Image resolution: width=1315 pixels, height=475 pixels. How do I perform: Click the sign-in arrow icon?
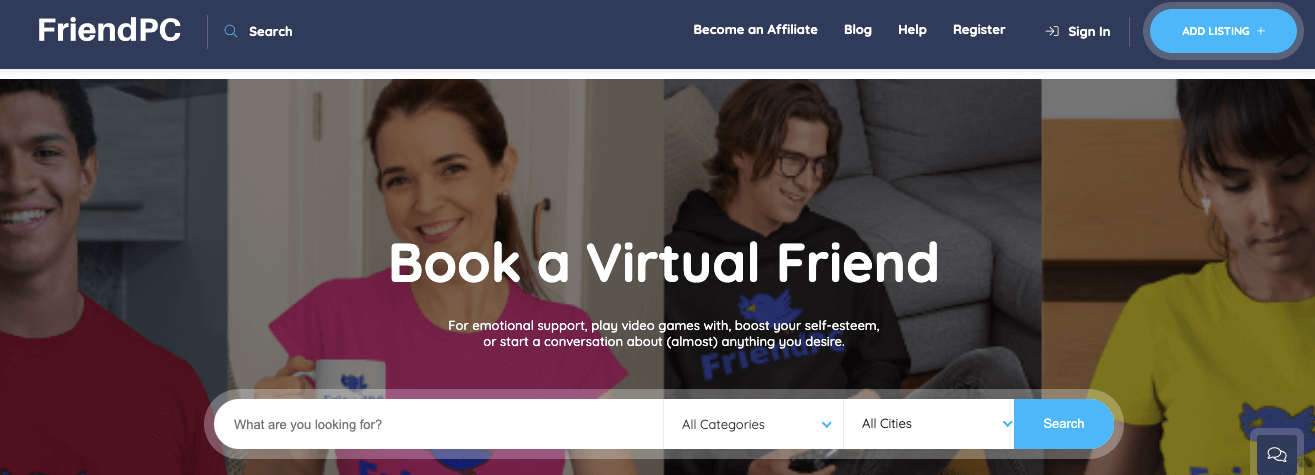1052,31
